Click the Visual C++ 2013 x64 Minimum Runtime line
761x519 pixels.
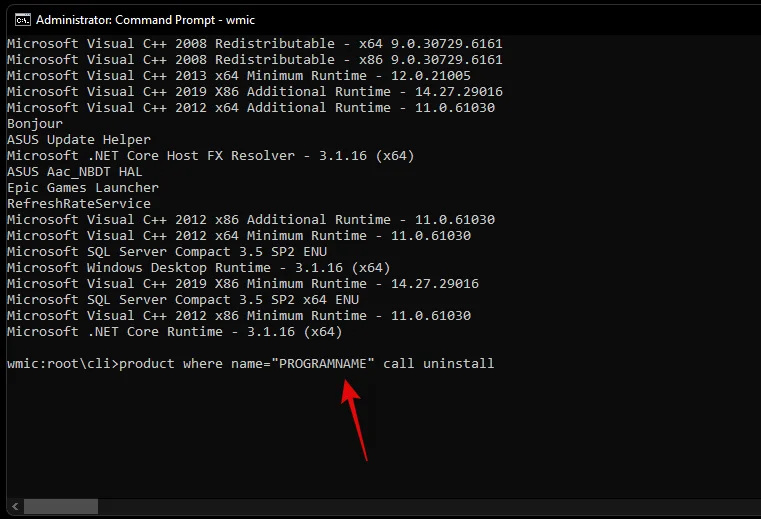click(x=239, y=76)
